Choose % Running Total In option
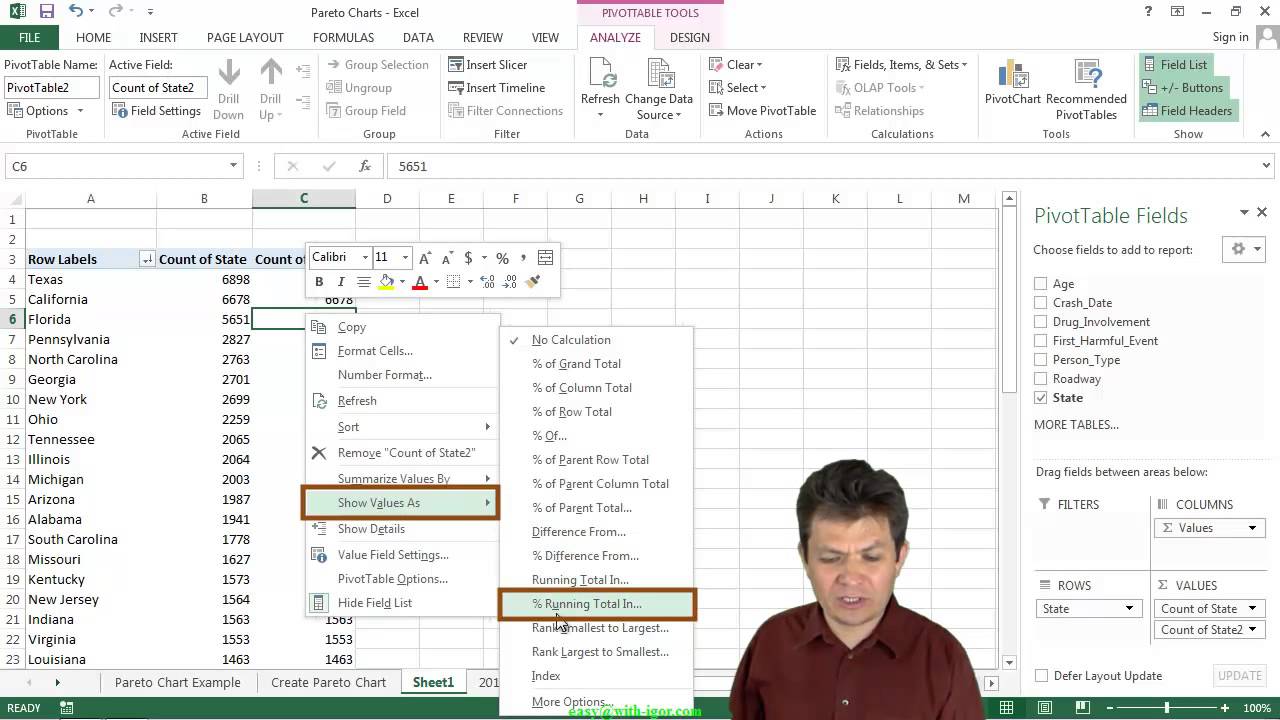This screenshot has height=720, width=1280. [597, 604]
